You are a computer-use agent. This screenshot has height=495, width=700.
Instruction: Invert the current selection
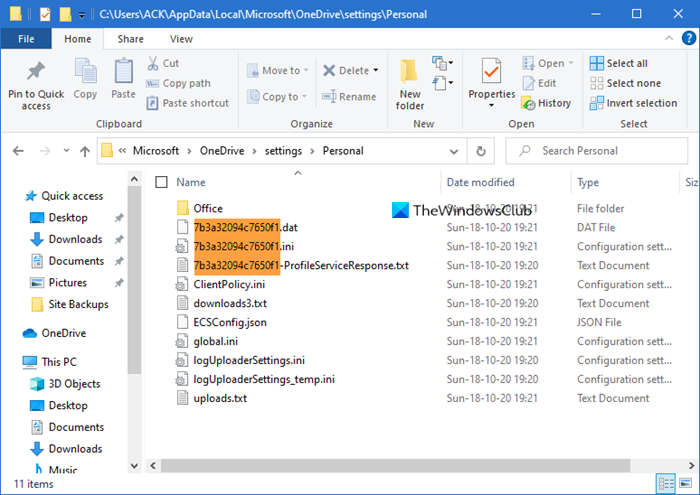pos(633,103)
